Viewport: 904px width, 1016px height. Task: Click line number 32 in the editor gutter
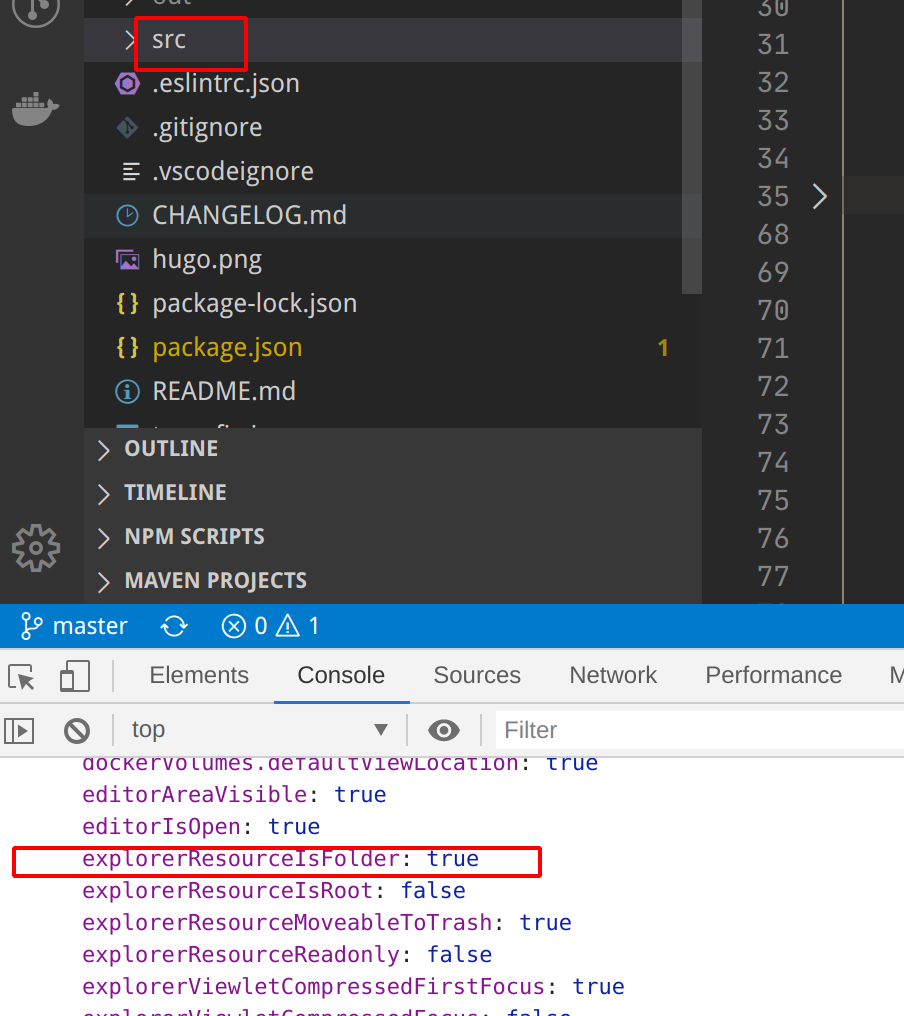click(x=773, y=83)
